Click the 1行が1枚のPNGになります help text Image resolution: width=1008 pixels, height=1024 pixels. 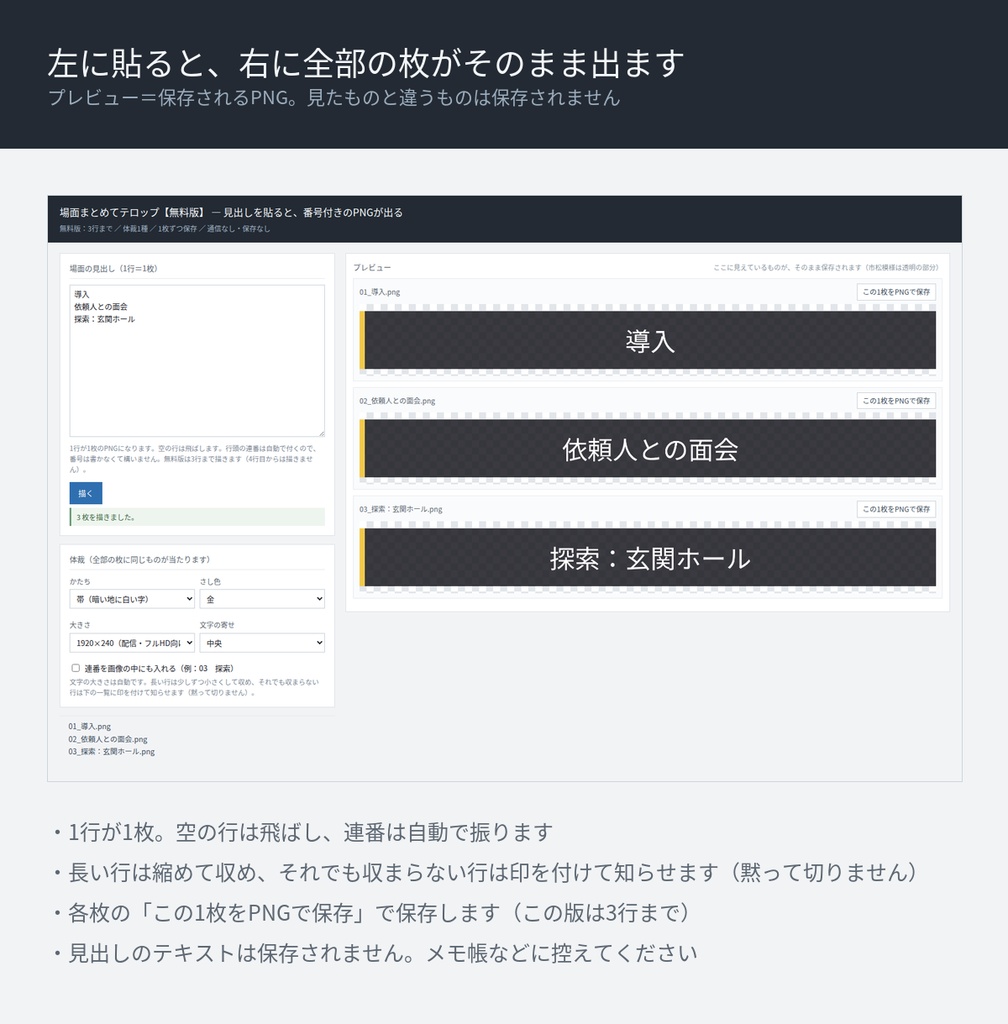[x=193, y=459]
